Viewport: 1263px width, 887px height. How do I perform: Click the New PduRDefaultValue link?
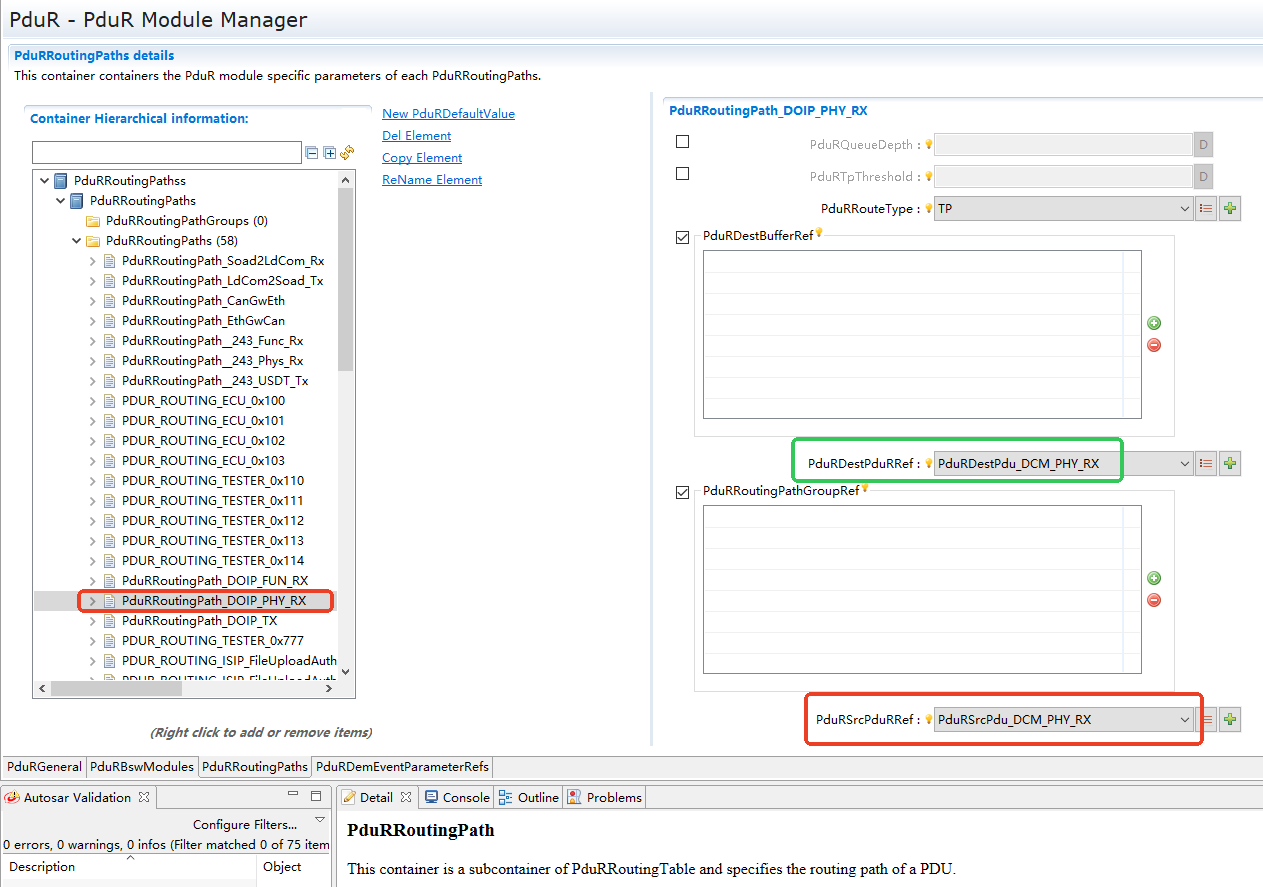(448, 114)
